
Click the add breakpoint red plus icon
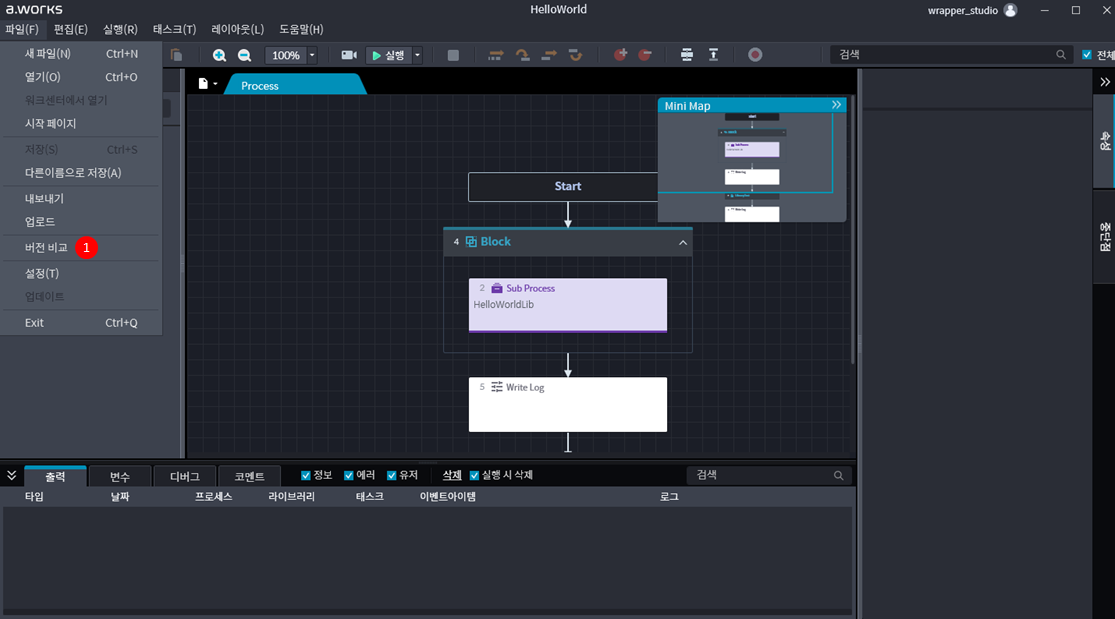pos(620,55)
